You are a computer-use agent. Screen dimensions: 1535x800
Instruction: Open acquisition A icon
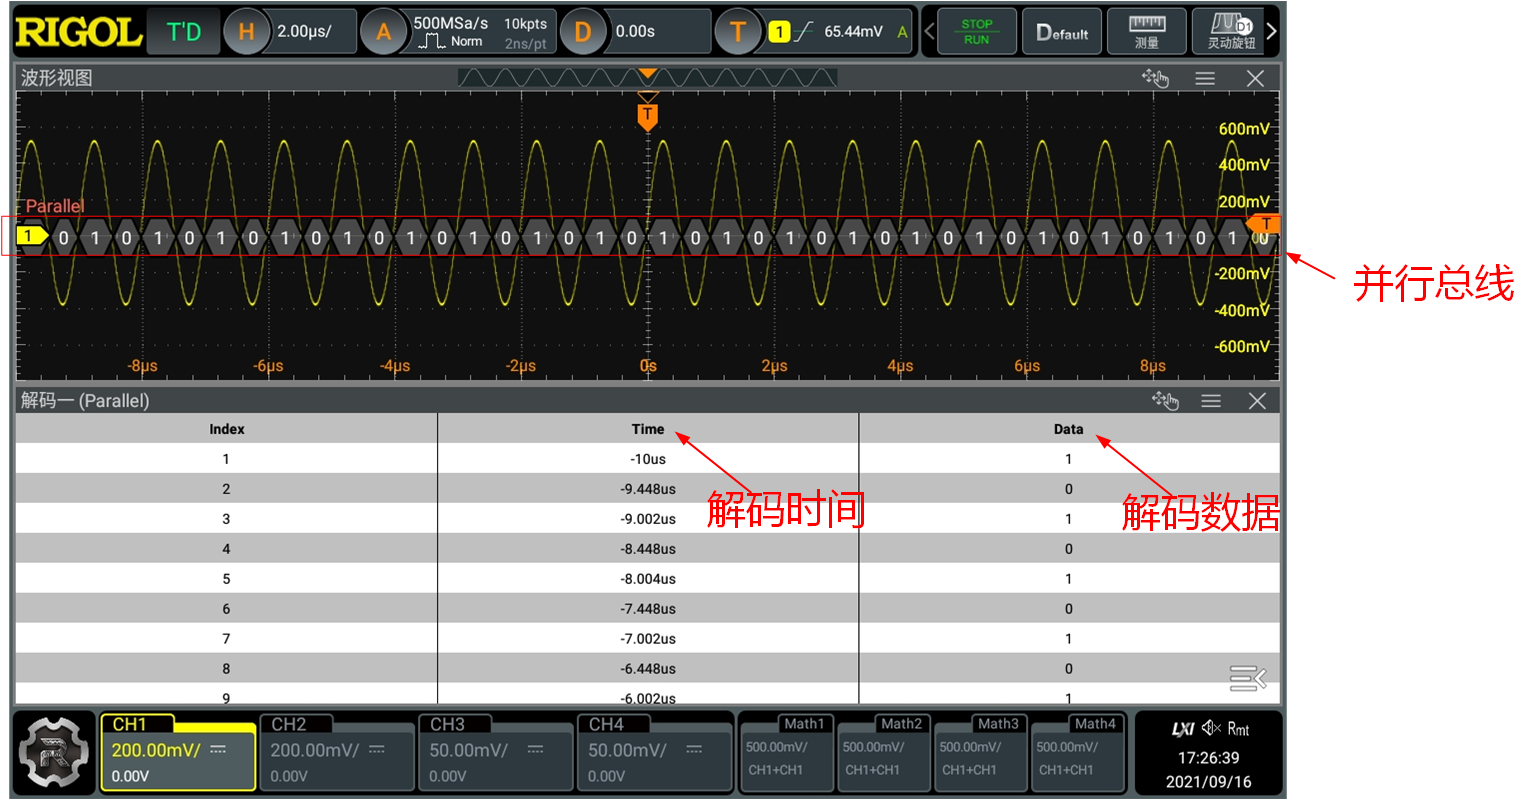point(383,32)
